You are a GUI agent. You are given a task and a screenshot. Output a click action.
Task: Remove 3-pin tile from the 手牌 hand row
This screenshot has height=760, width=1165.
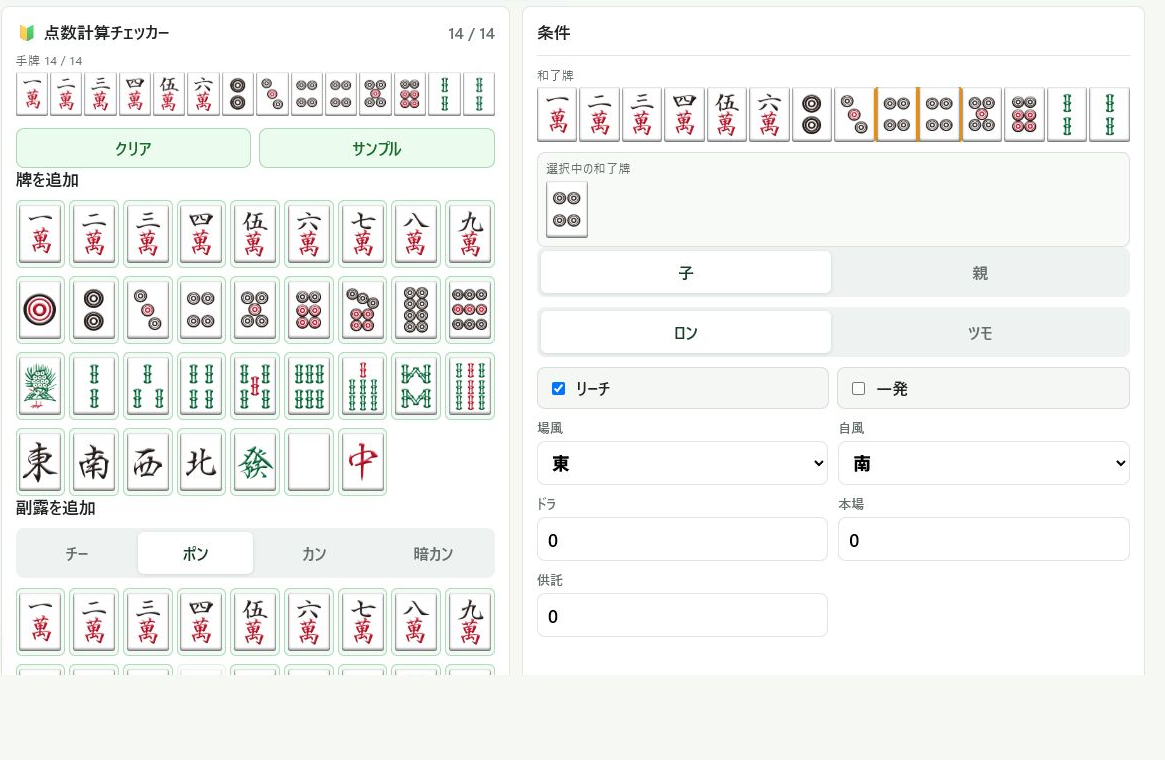pyautogui.click(x=272, y=94)
